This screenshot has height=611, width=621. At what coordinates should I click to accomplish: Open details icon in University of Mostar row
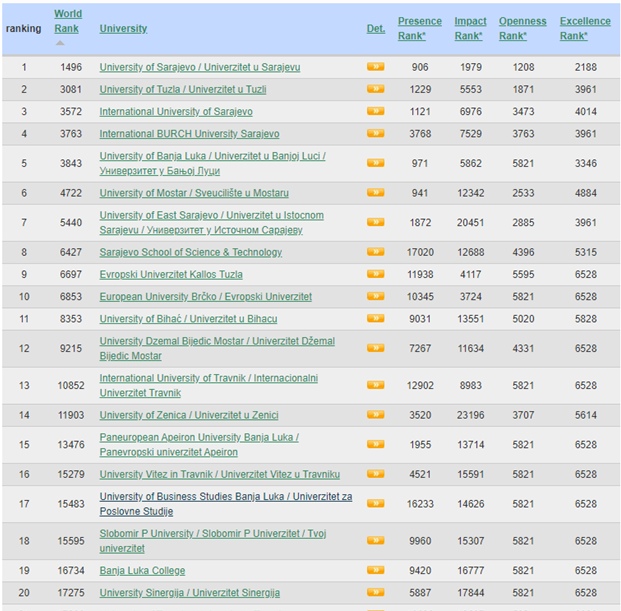pyautogui.click(x=375, y=192)
